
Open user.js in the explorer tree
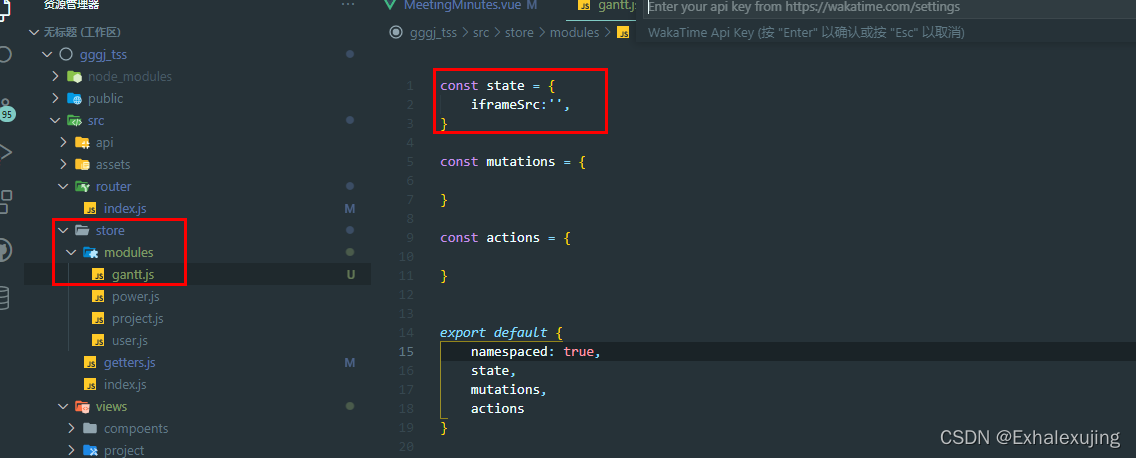click(x=130, y=341)
